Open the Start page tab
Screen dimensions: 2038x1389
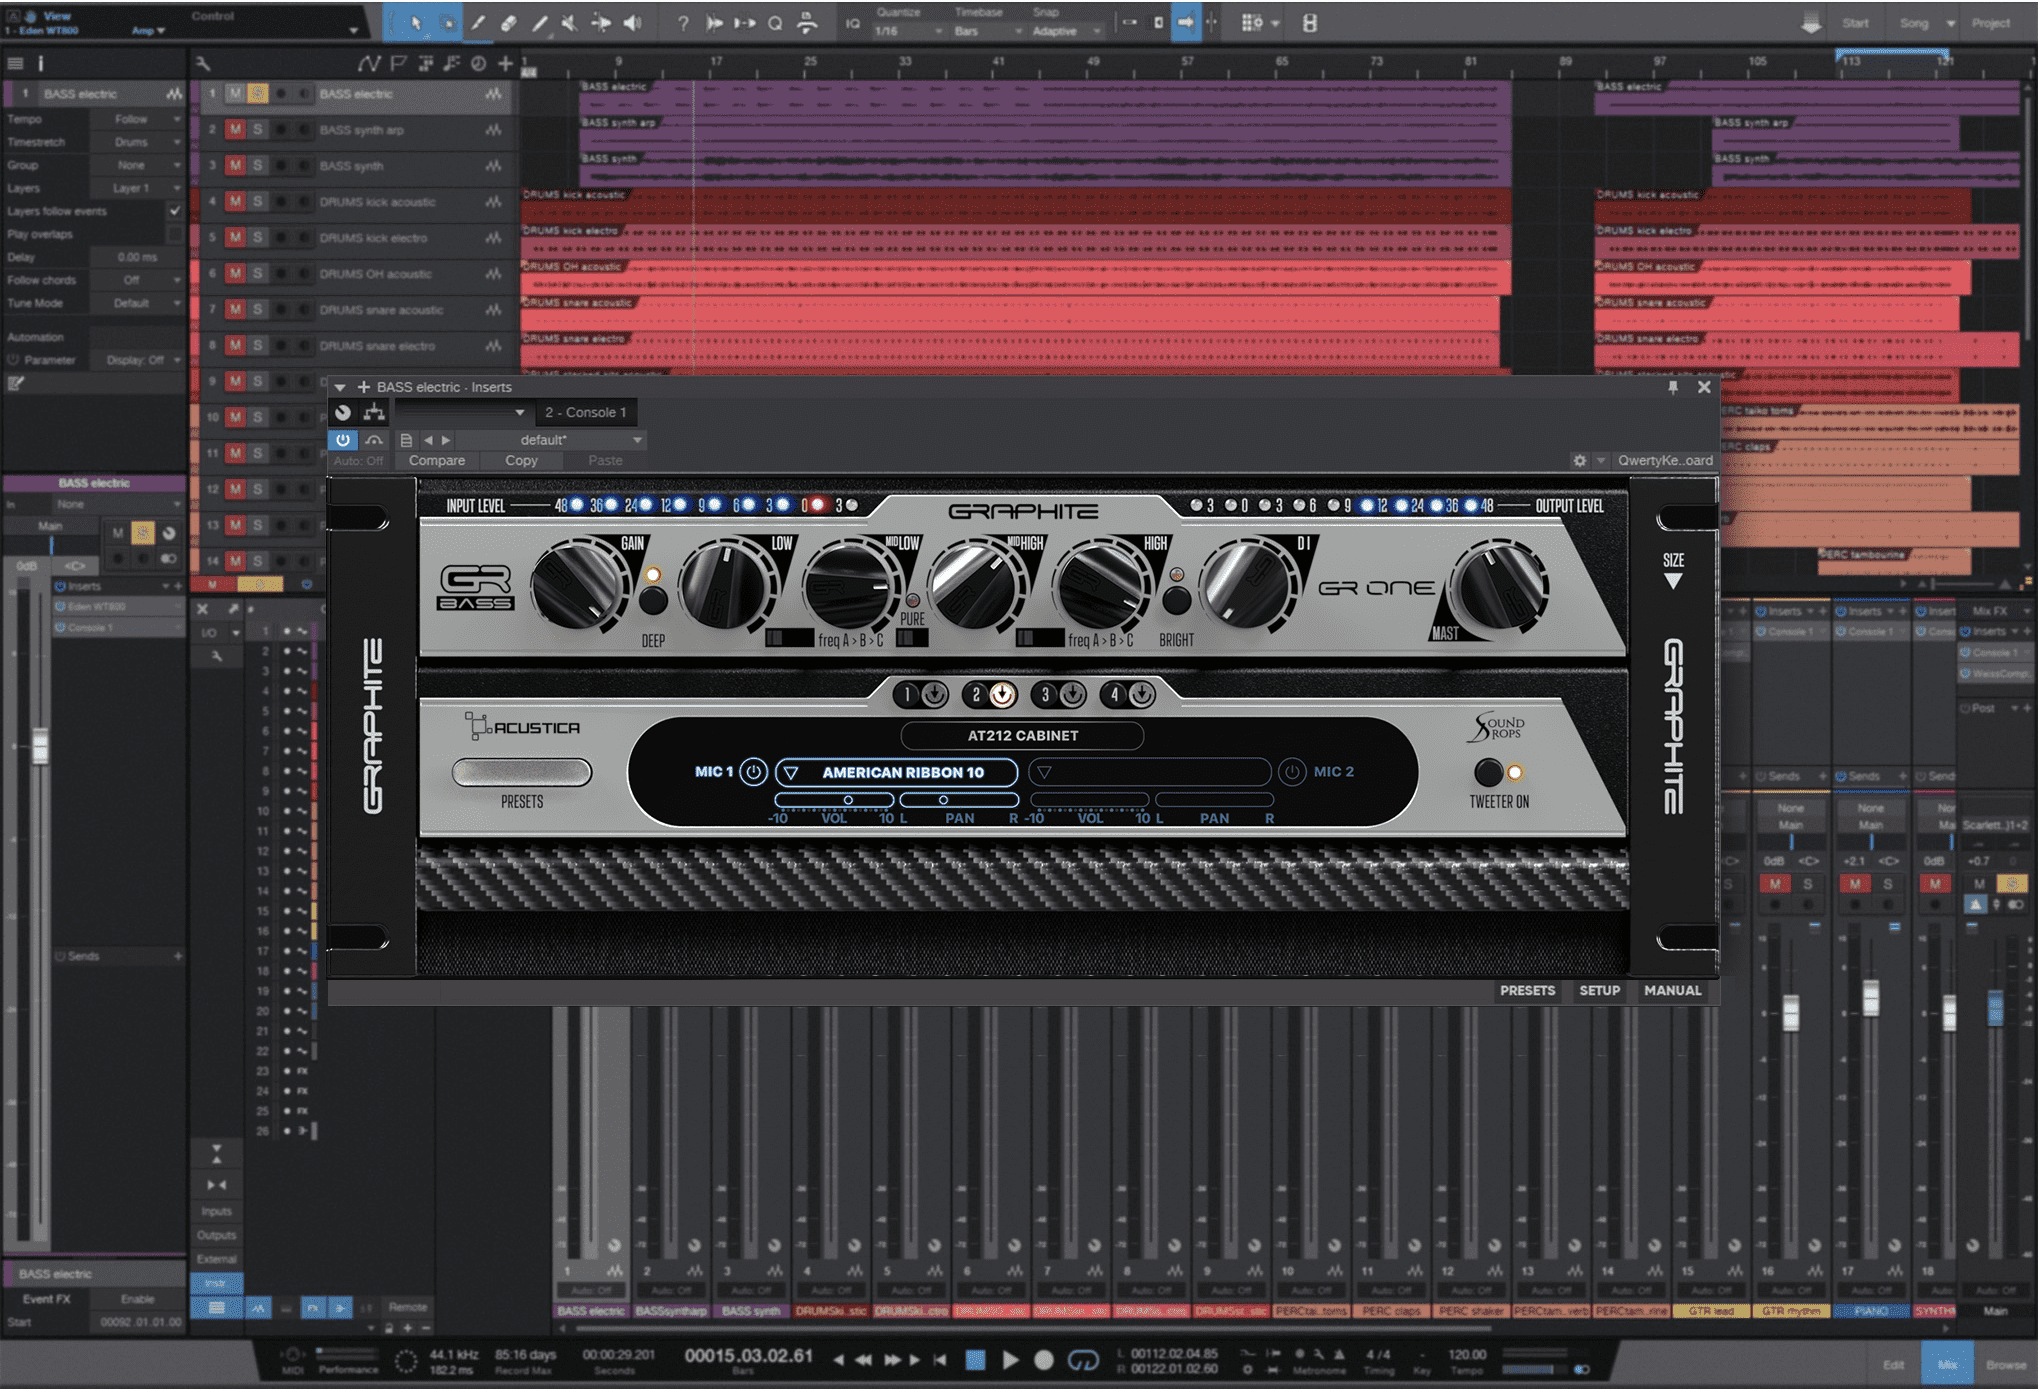1855,23
